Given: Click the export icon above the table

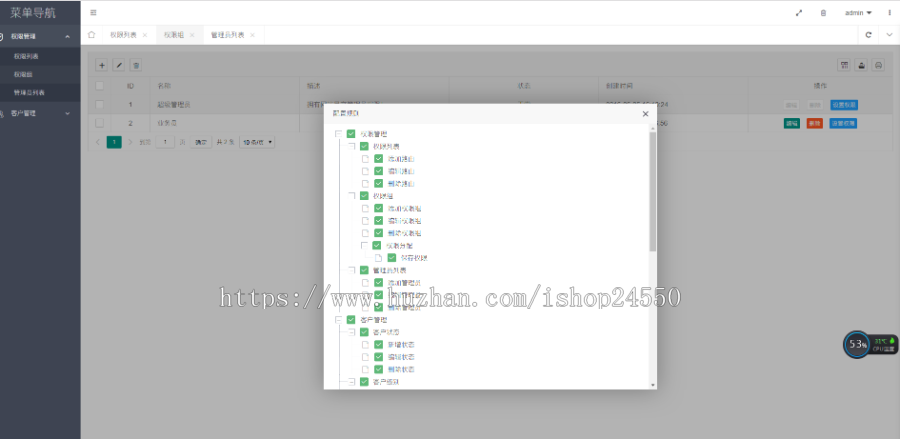Looking at the screenshot, I should 861,65.
